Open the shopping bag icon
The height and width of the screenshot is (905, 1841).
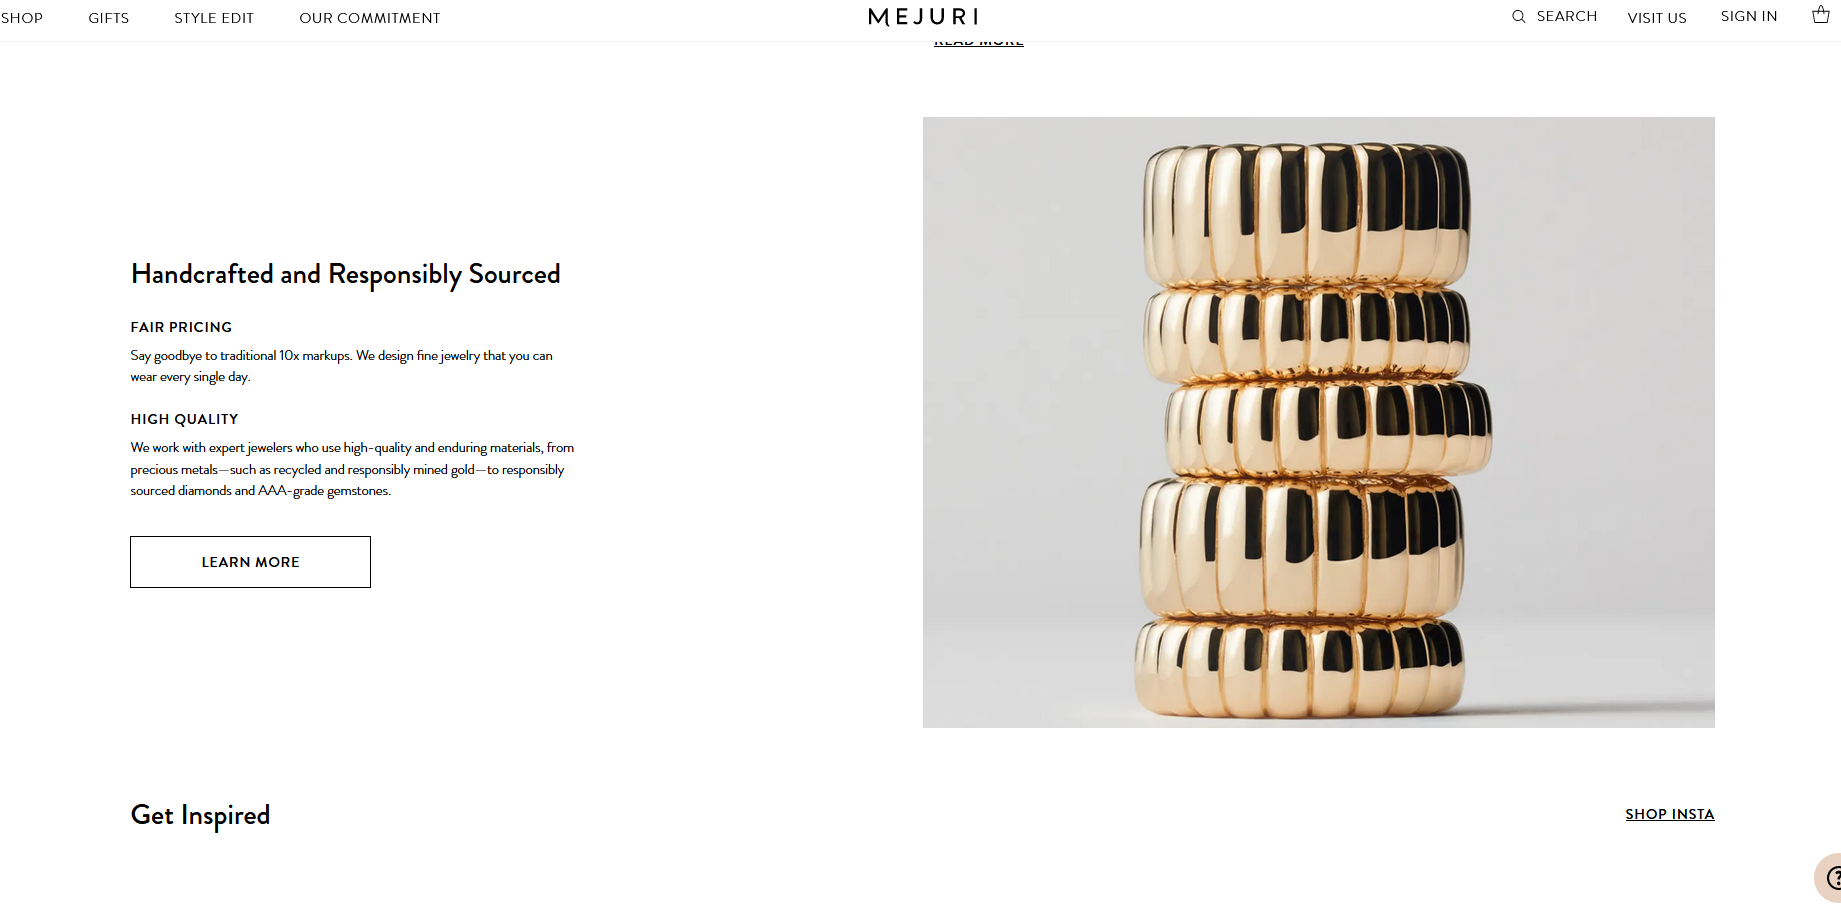[1821, 15]
